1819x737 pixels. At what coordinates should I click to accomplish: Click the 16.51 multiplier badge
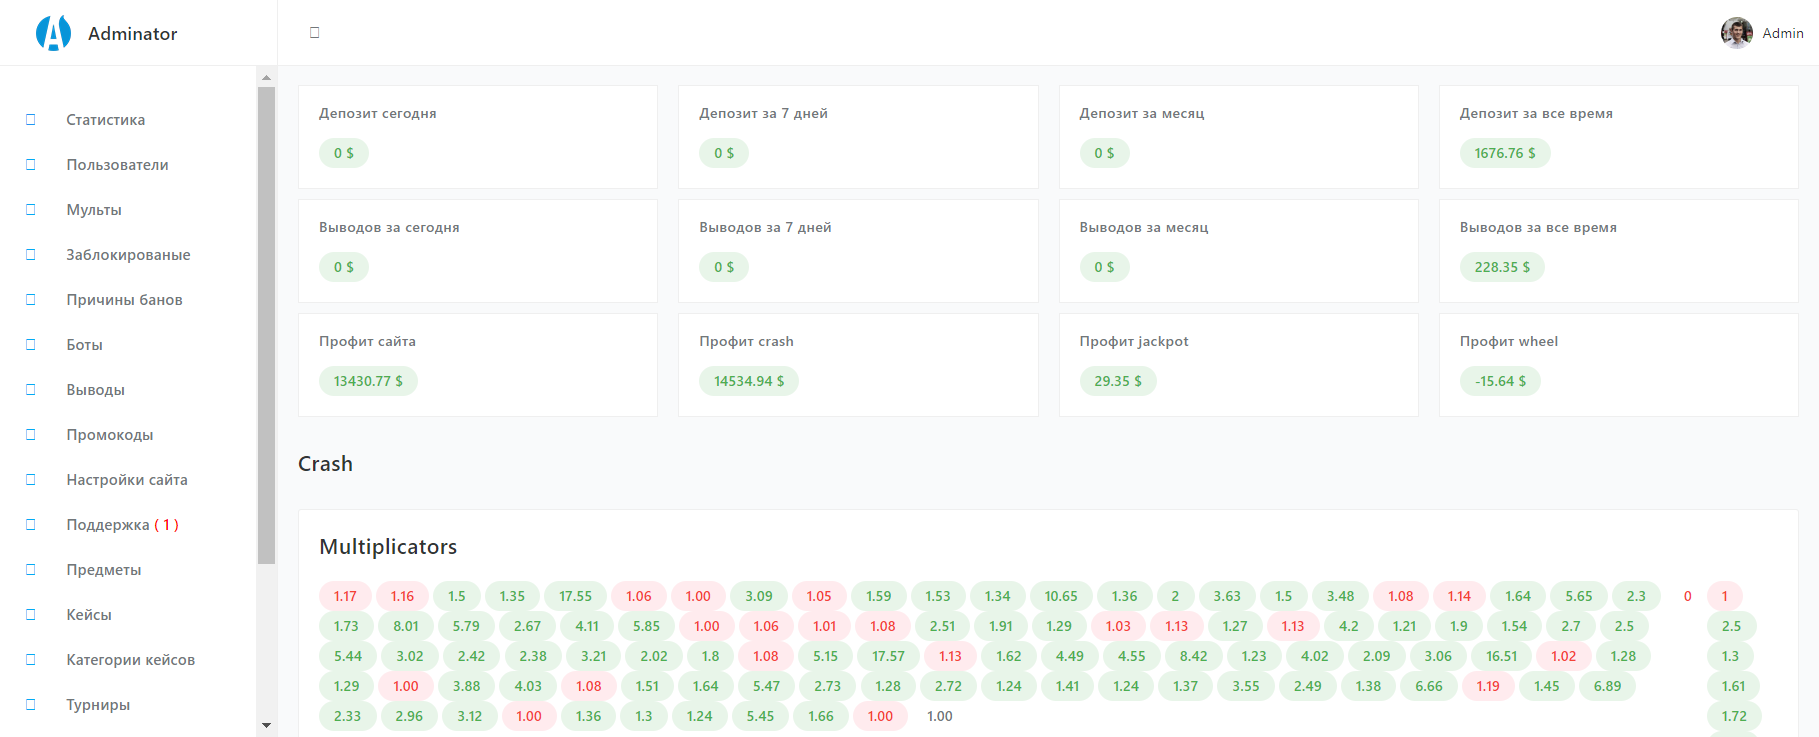(x=1501, y=656)
